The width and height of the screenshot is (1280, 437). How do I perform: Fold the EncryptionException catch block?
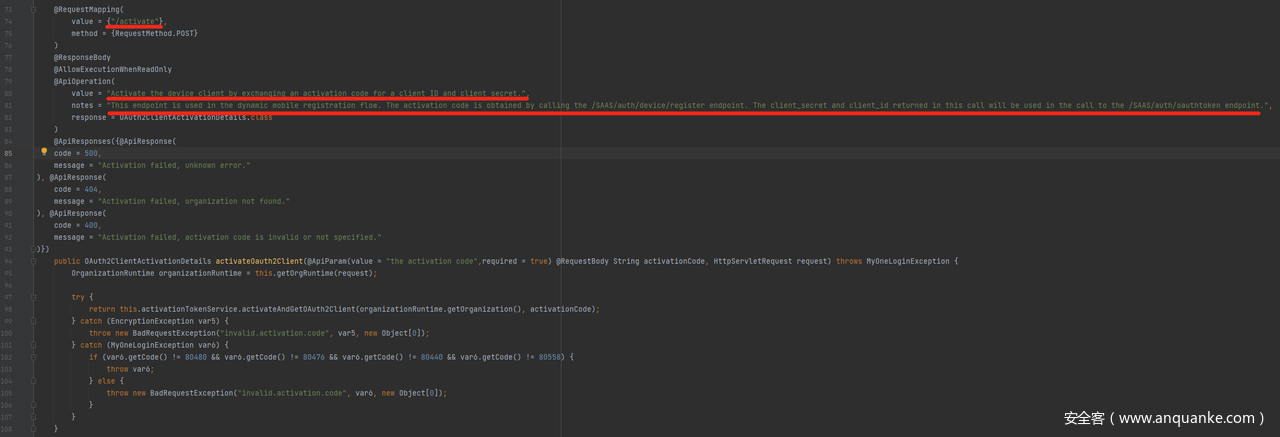(x=33, y=321)
